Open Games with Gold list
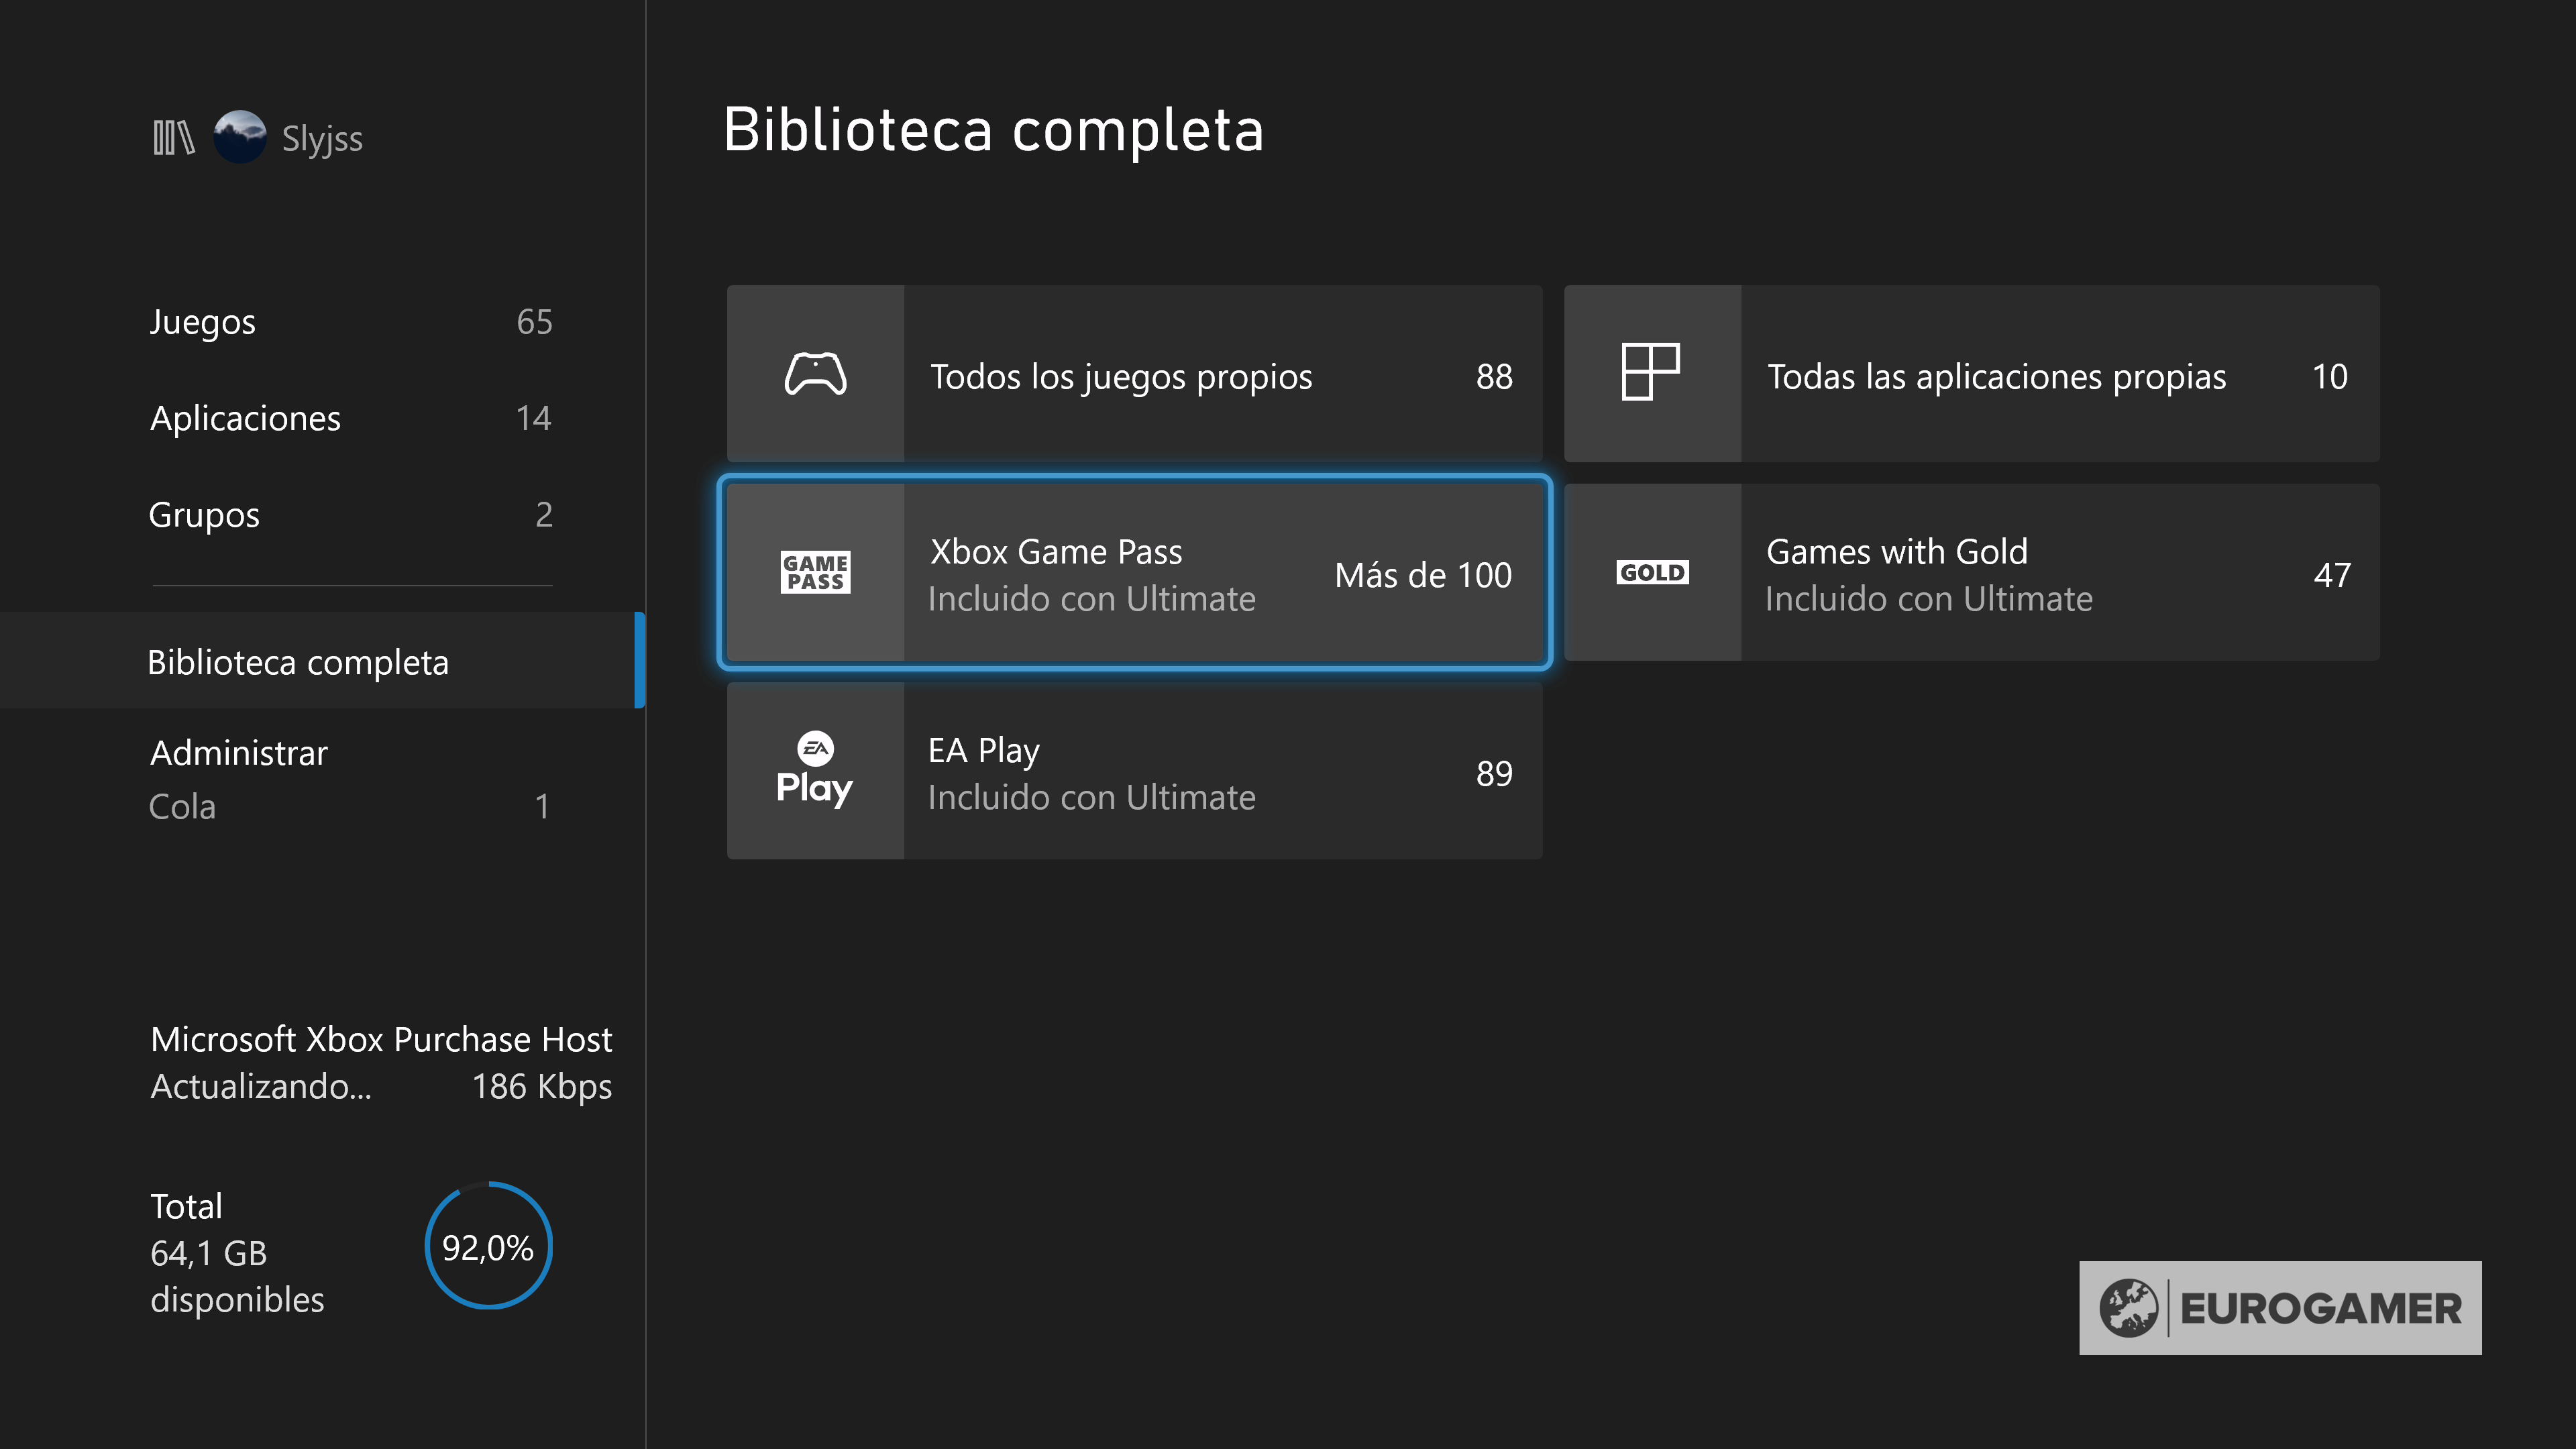 coord(1971,572)
